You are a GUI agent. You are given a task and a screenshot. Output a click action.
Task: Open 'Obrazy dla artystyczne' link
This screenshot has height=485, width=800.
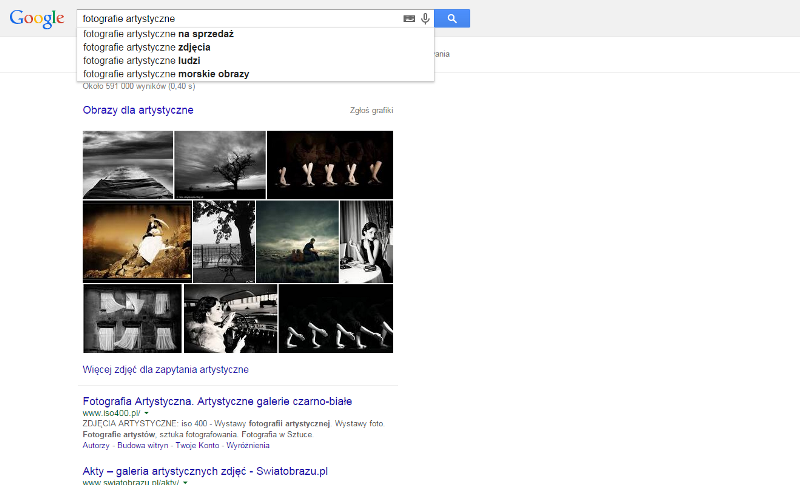click(x=138, y=110)
